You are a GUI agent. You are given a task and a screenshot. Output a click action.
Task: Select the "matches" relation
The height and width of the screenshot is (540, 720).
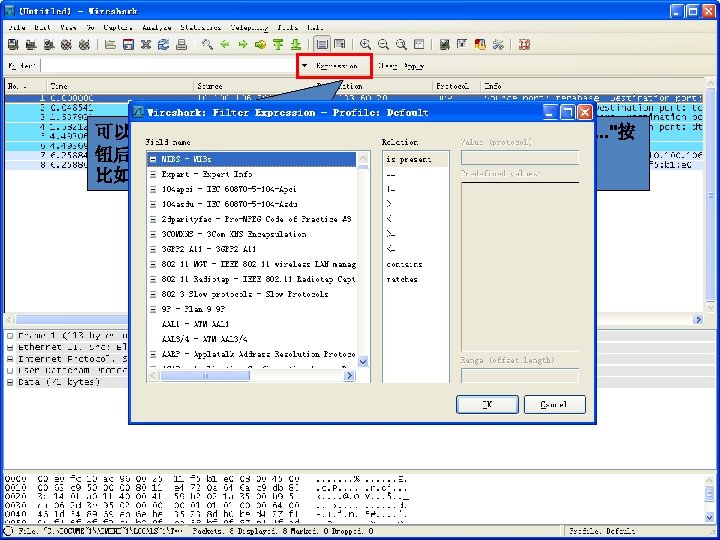pos(402,279)
